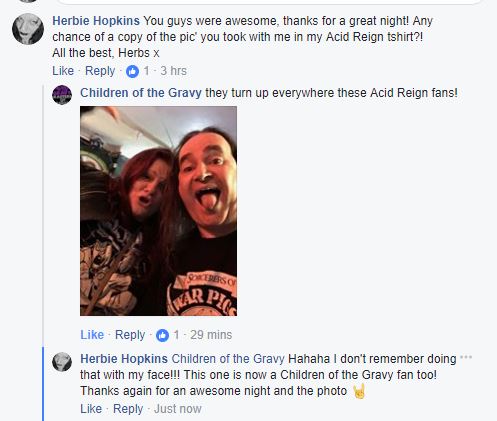Open Herbie Hopkins' name in last reply
The image size is (497, 421).
coord(124,359)
